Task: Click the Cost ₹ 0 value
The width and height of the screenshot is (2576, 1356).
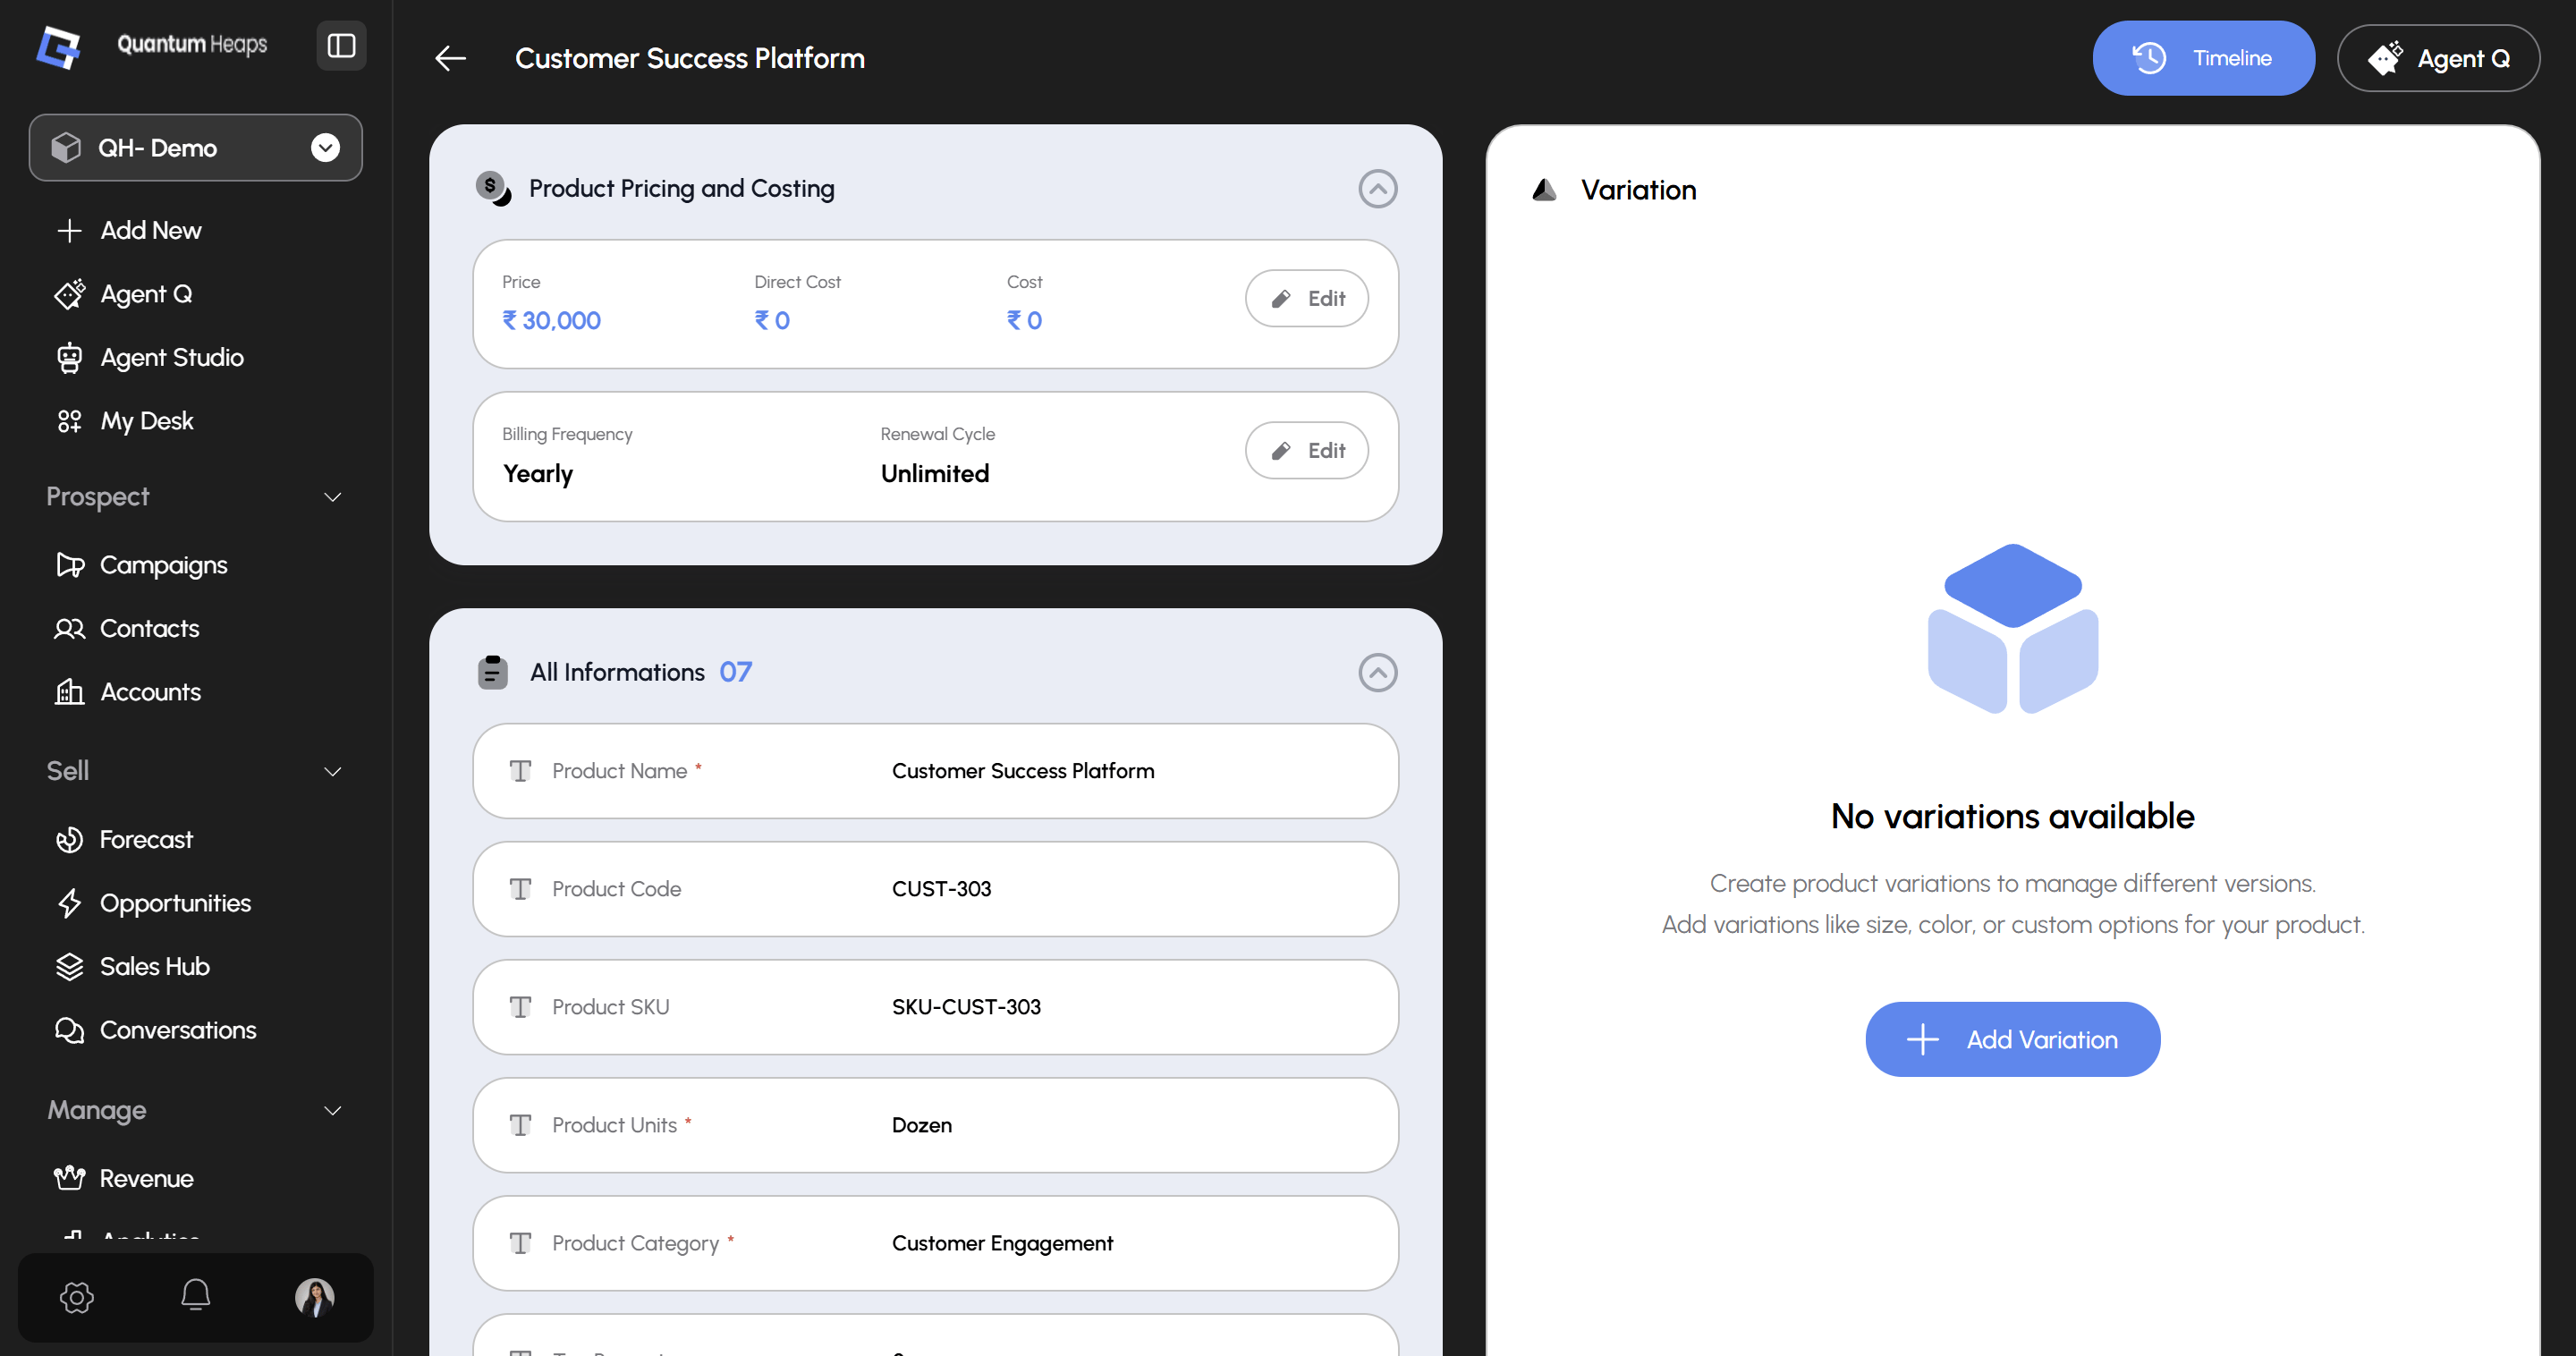Action: (x=1024, y=320)
